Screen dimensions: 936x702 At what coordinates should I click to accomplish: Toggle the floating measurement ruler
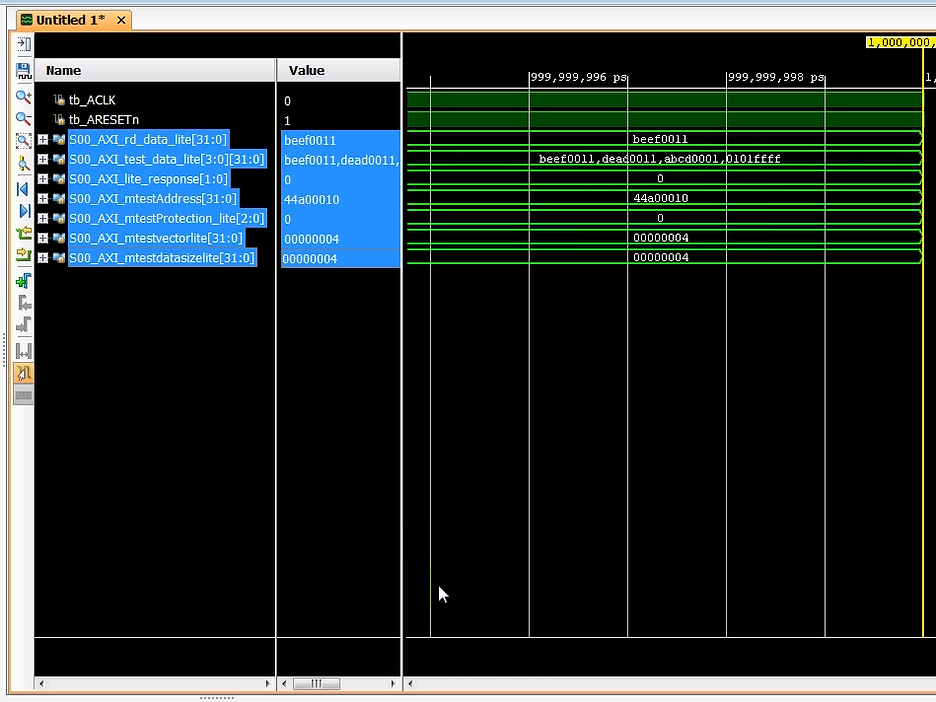[x=23, y=395]
